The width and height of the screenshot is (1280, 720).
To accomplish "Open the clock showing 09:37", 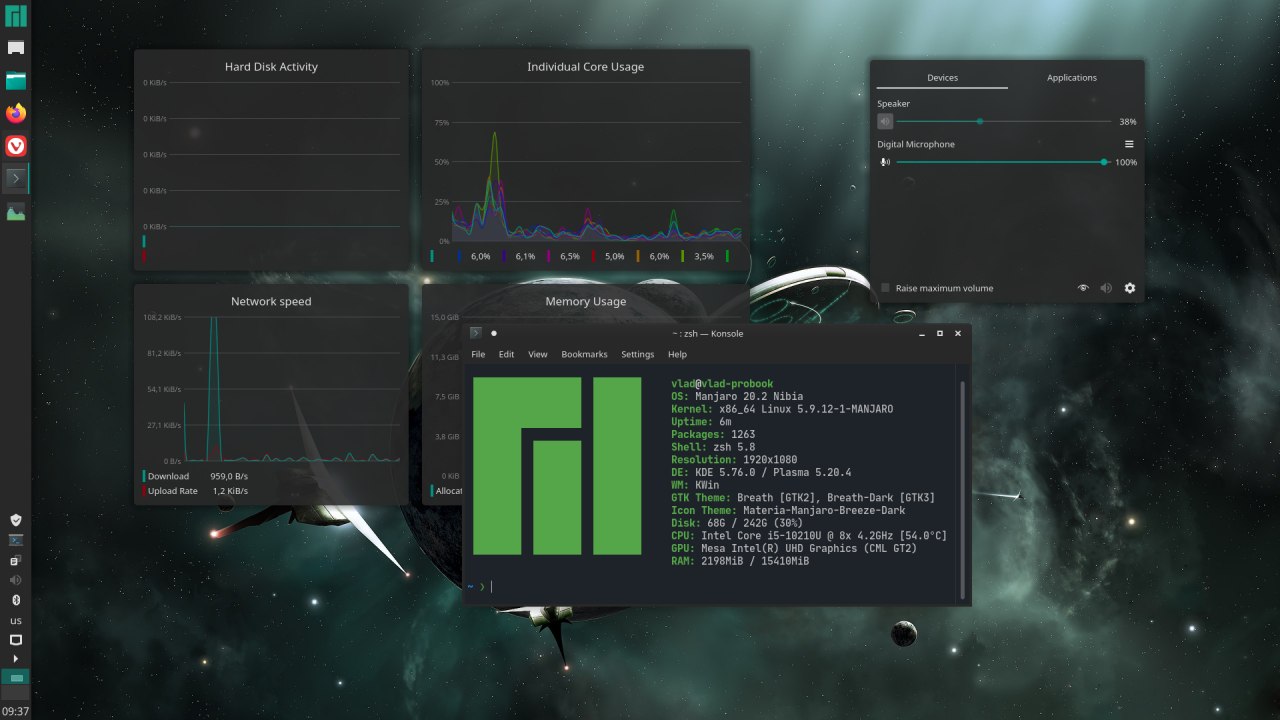I will click(16, 711).
